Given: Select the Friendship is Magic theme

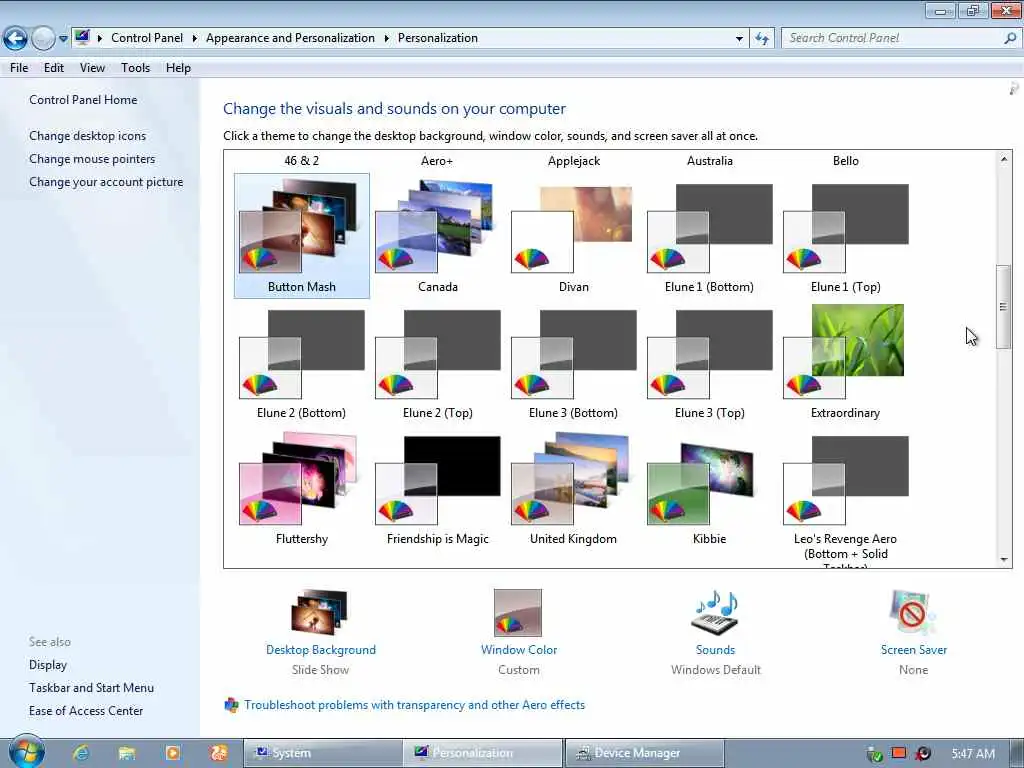Looking at the screenshot, I should 438,488.
